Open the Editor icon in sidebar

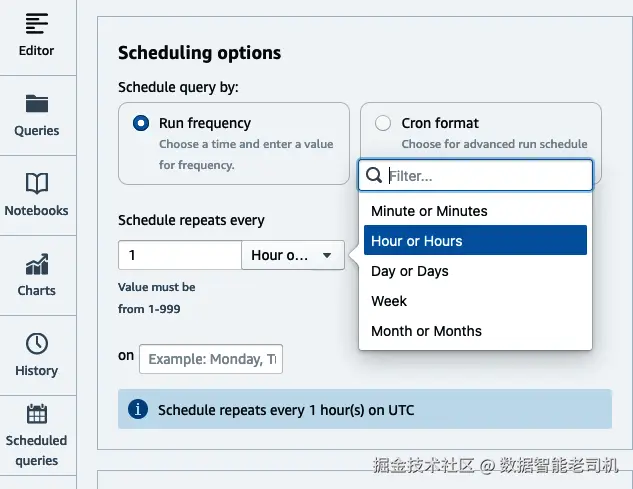pyautogui.click(x=37, y=23)
